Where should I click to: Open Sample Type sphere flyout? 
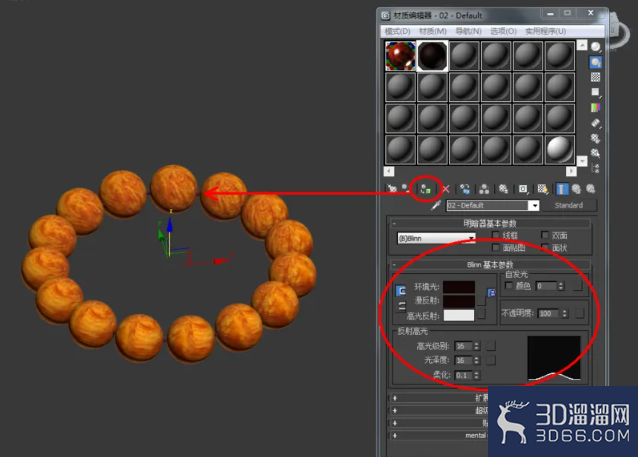click(x=596, y=47)
